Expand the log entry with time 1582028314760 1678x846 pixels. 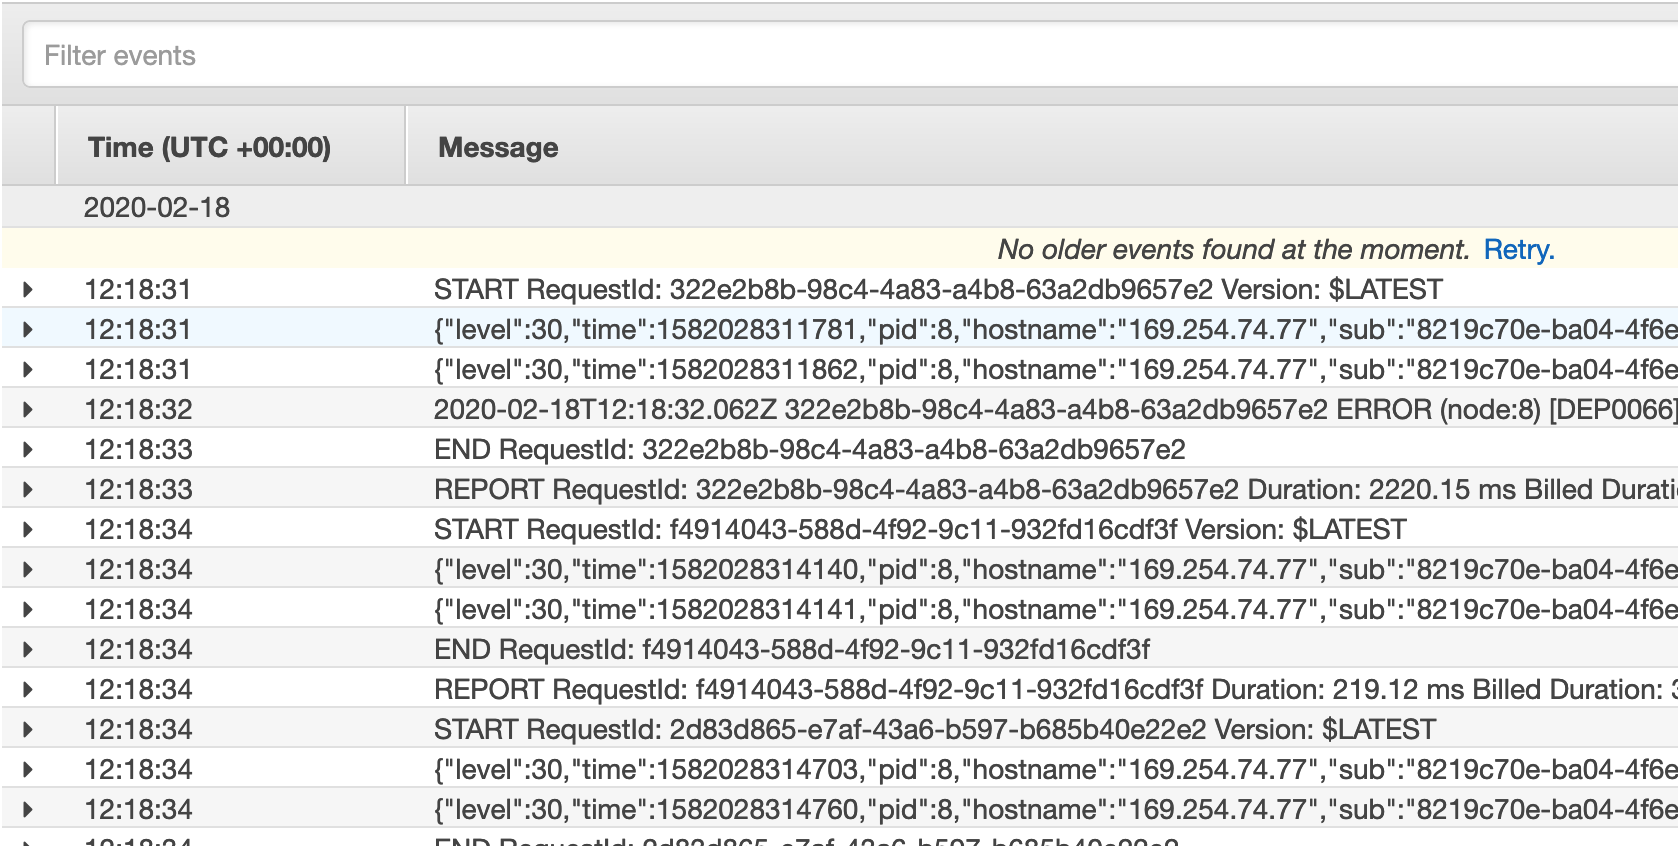(x=28, y=810)
